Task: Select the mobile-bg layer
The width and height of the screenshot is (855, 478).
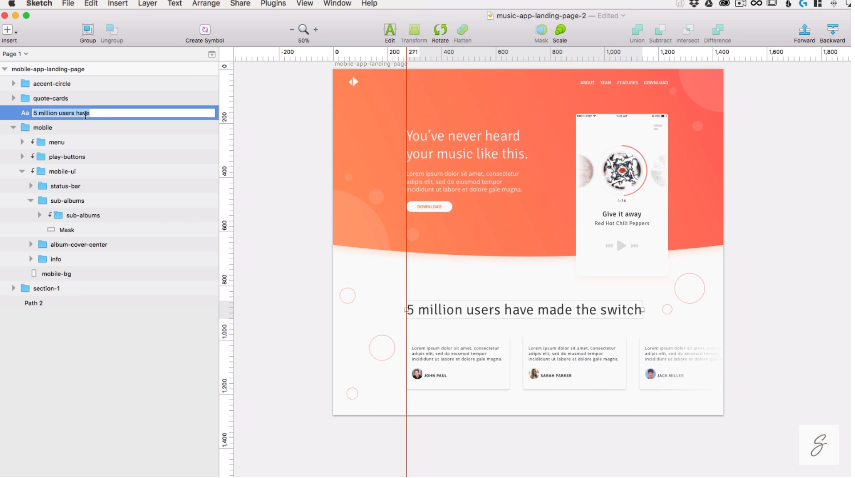Action: coord(109,274)
